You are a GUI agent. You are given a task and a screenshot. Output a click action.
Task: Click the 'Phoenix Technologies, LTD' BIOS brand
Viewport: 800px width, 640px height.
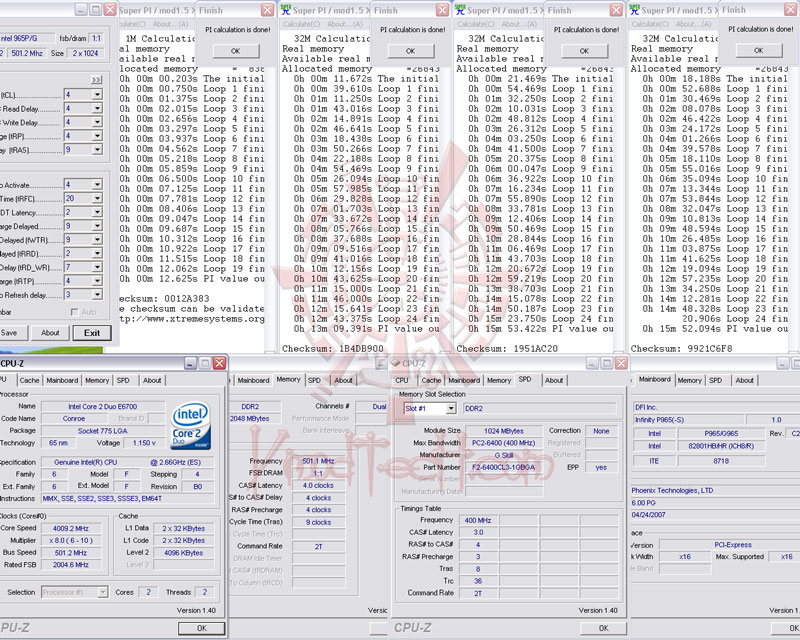pyautogui.click(x=672, y=490)
